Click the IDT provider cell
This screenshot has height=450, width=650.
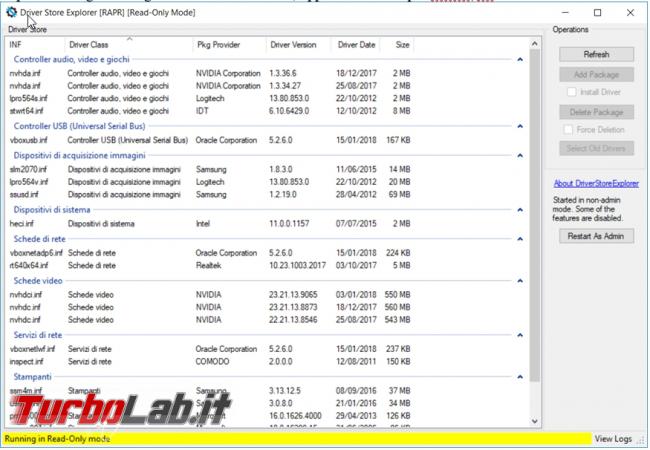click(202, 111)
